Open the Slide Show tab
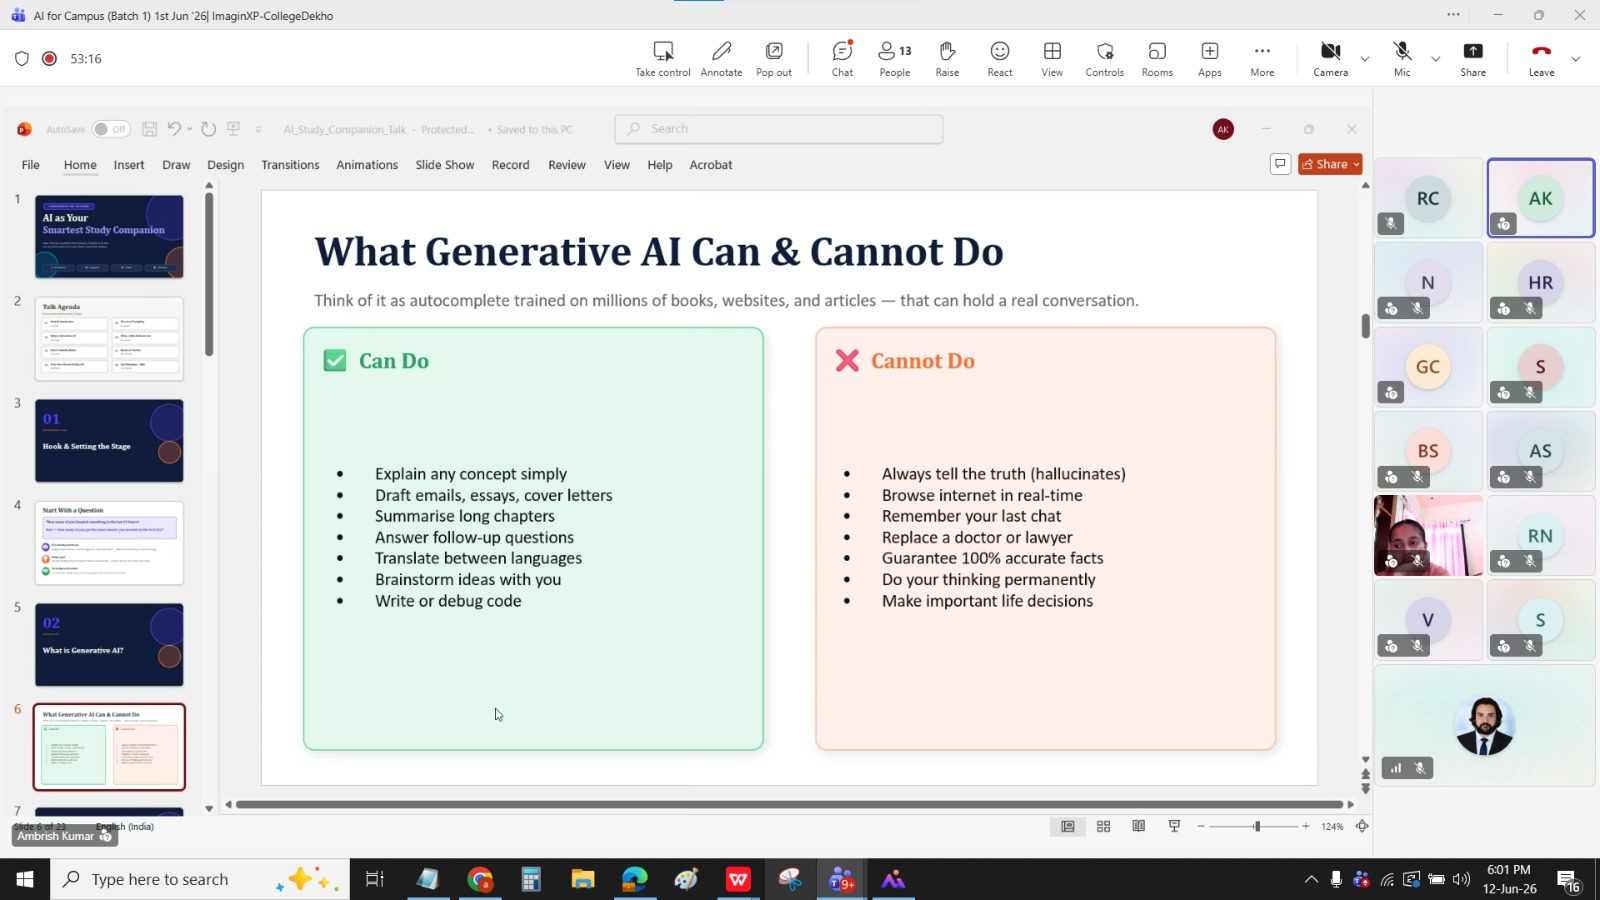 point(445,165)
